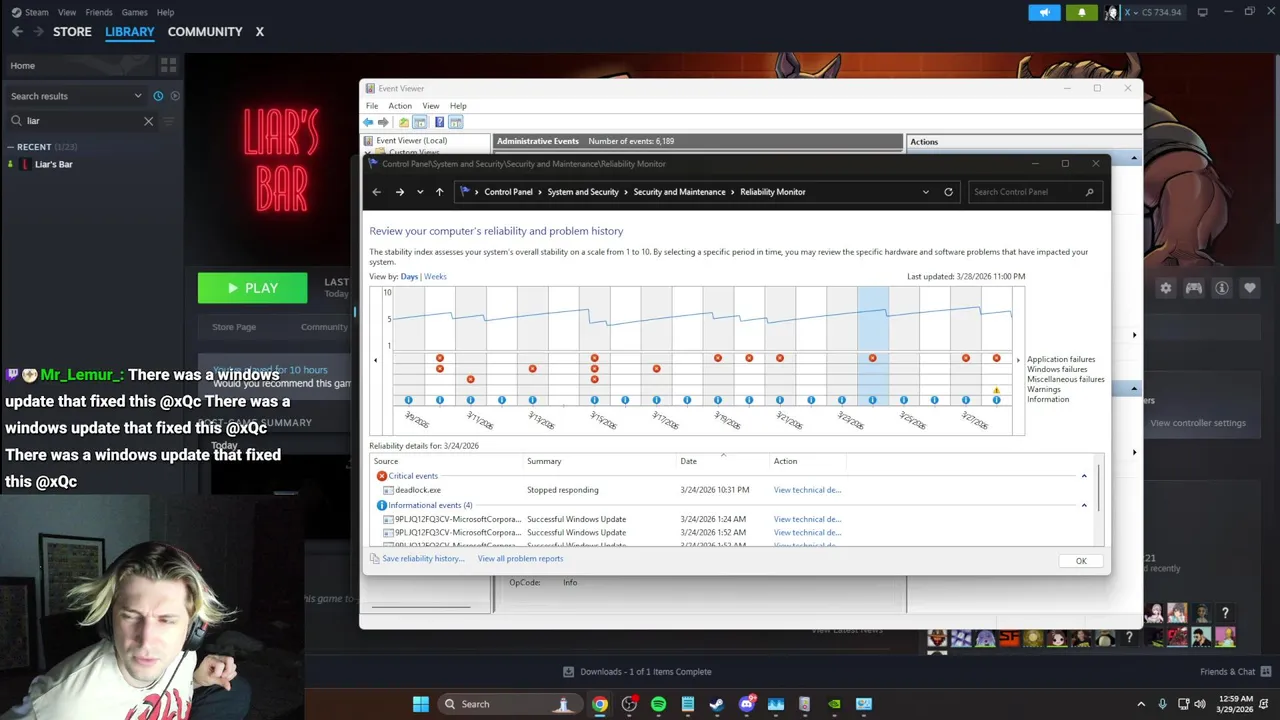This screenshot has height=720, width=1280.
Task: Open Steam Downloads status
Action: (637, 672)
